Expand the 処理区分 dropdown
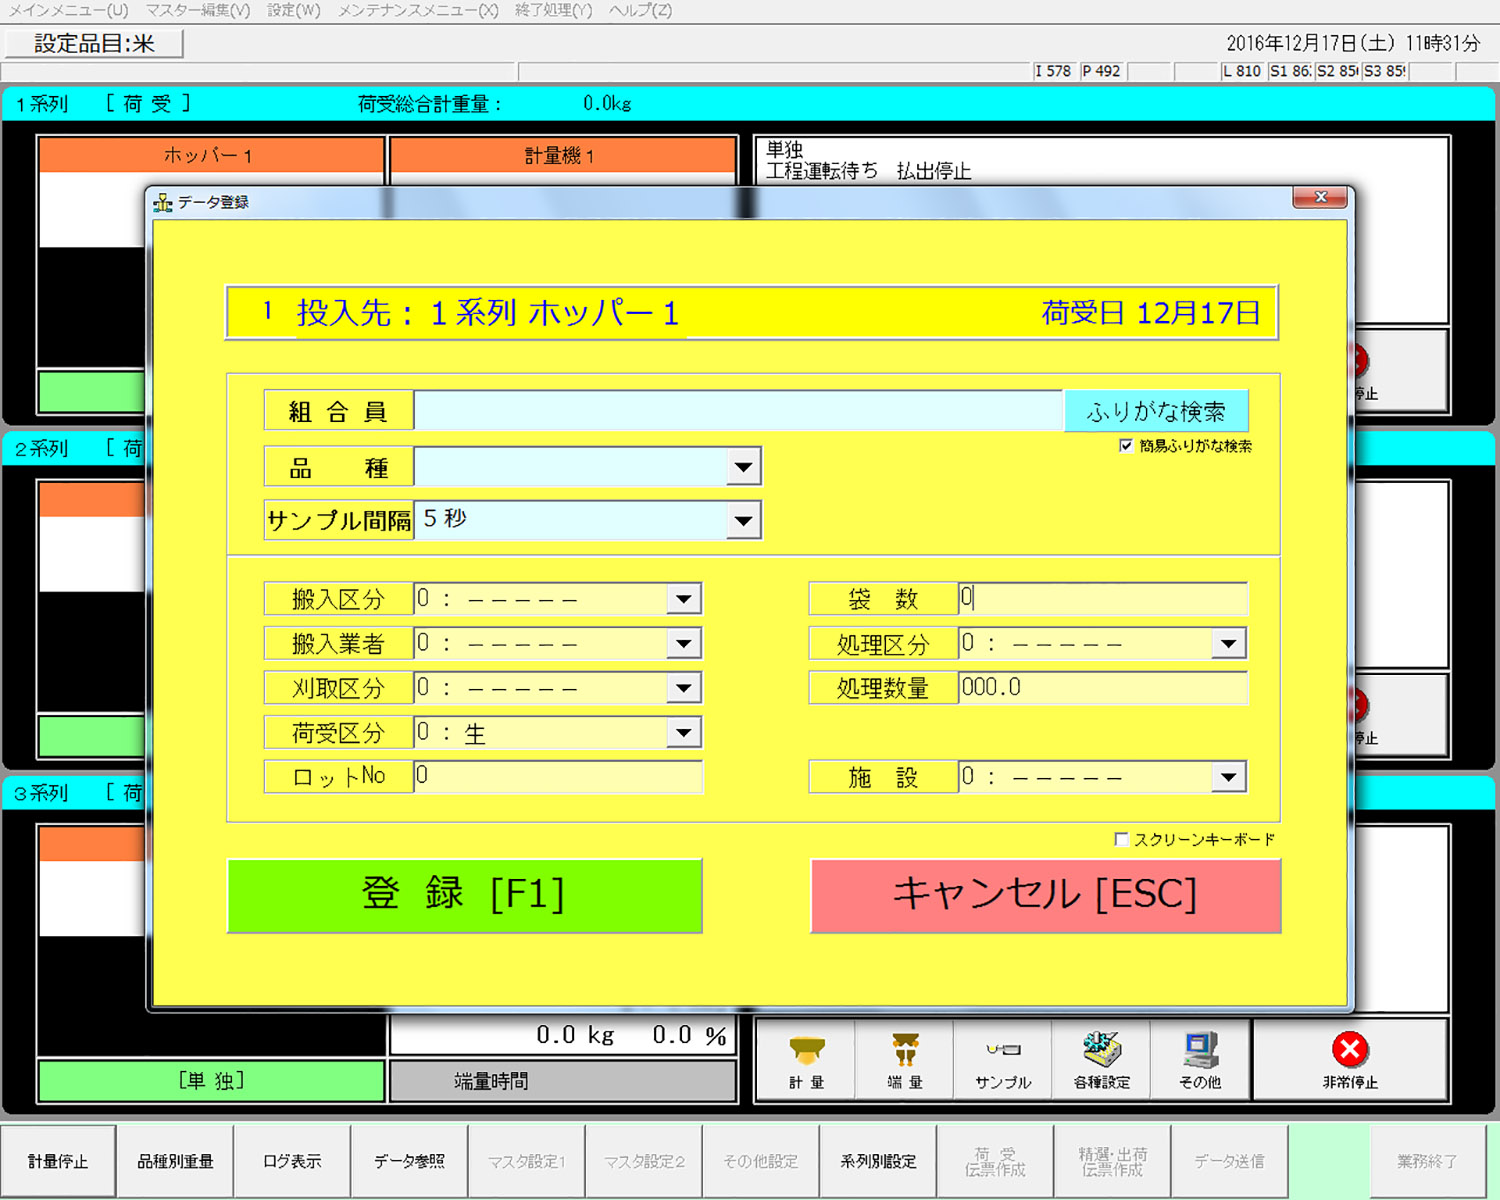 (x=1228, y=643)
